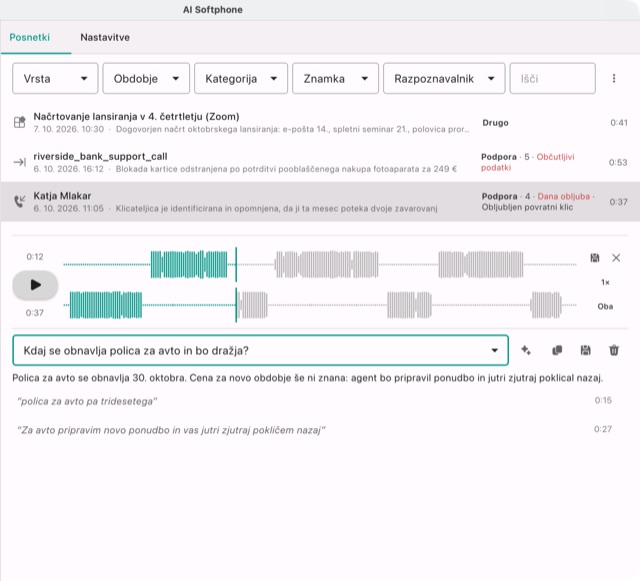
Task: Run the AI sparkle generate icon
Action: (526, 350)
